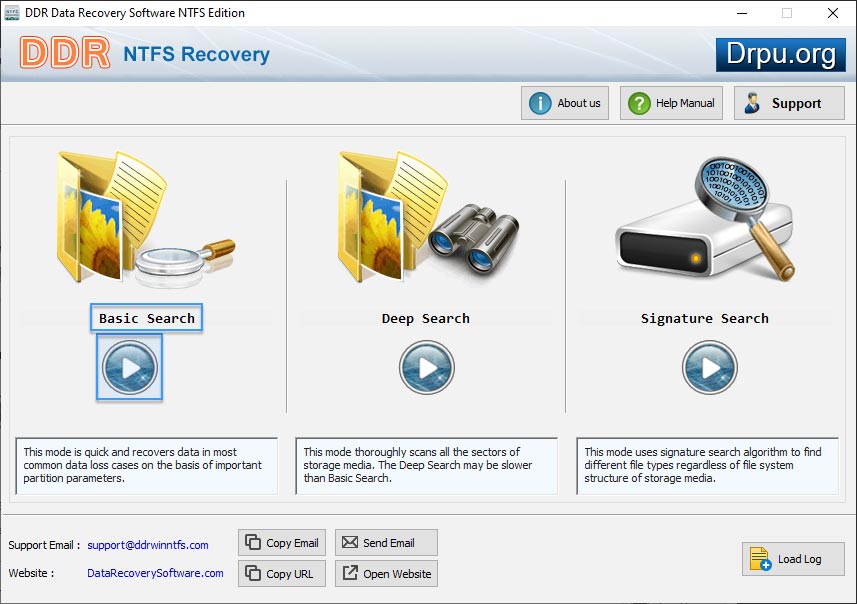
Task: Minimize the DDR Data Recovery window
Action: pyautogui.click(x=742, y=13)
